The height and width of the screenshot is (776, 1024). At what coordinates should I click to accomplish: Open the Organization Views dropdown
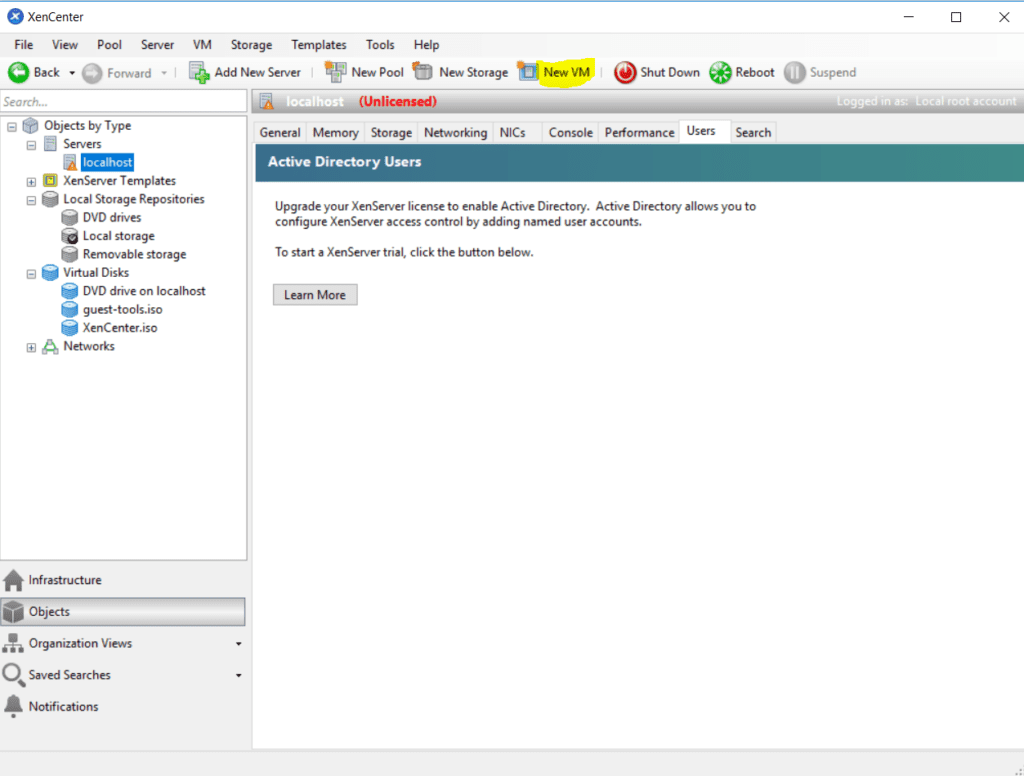(x=238, y=643)
